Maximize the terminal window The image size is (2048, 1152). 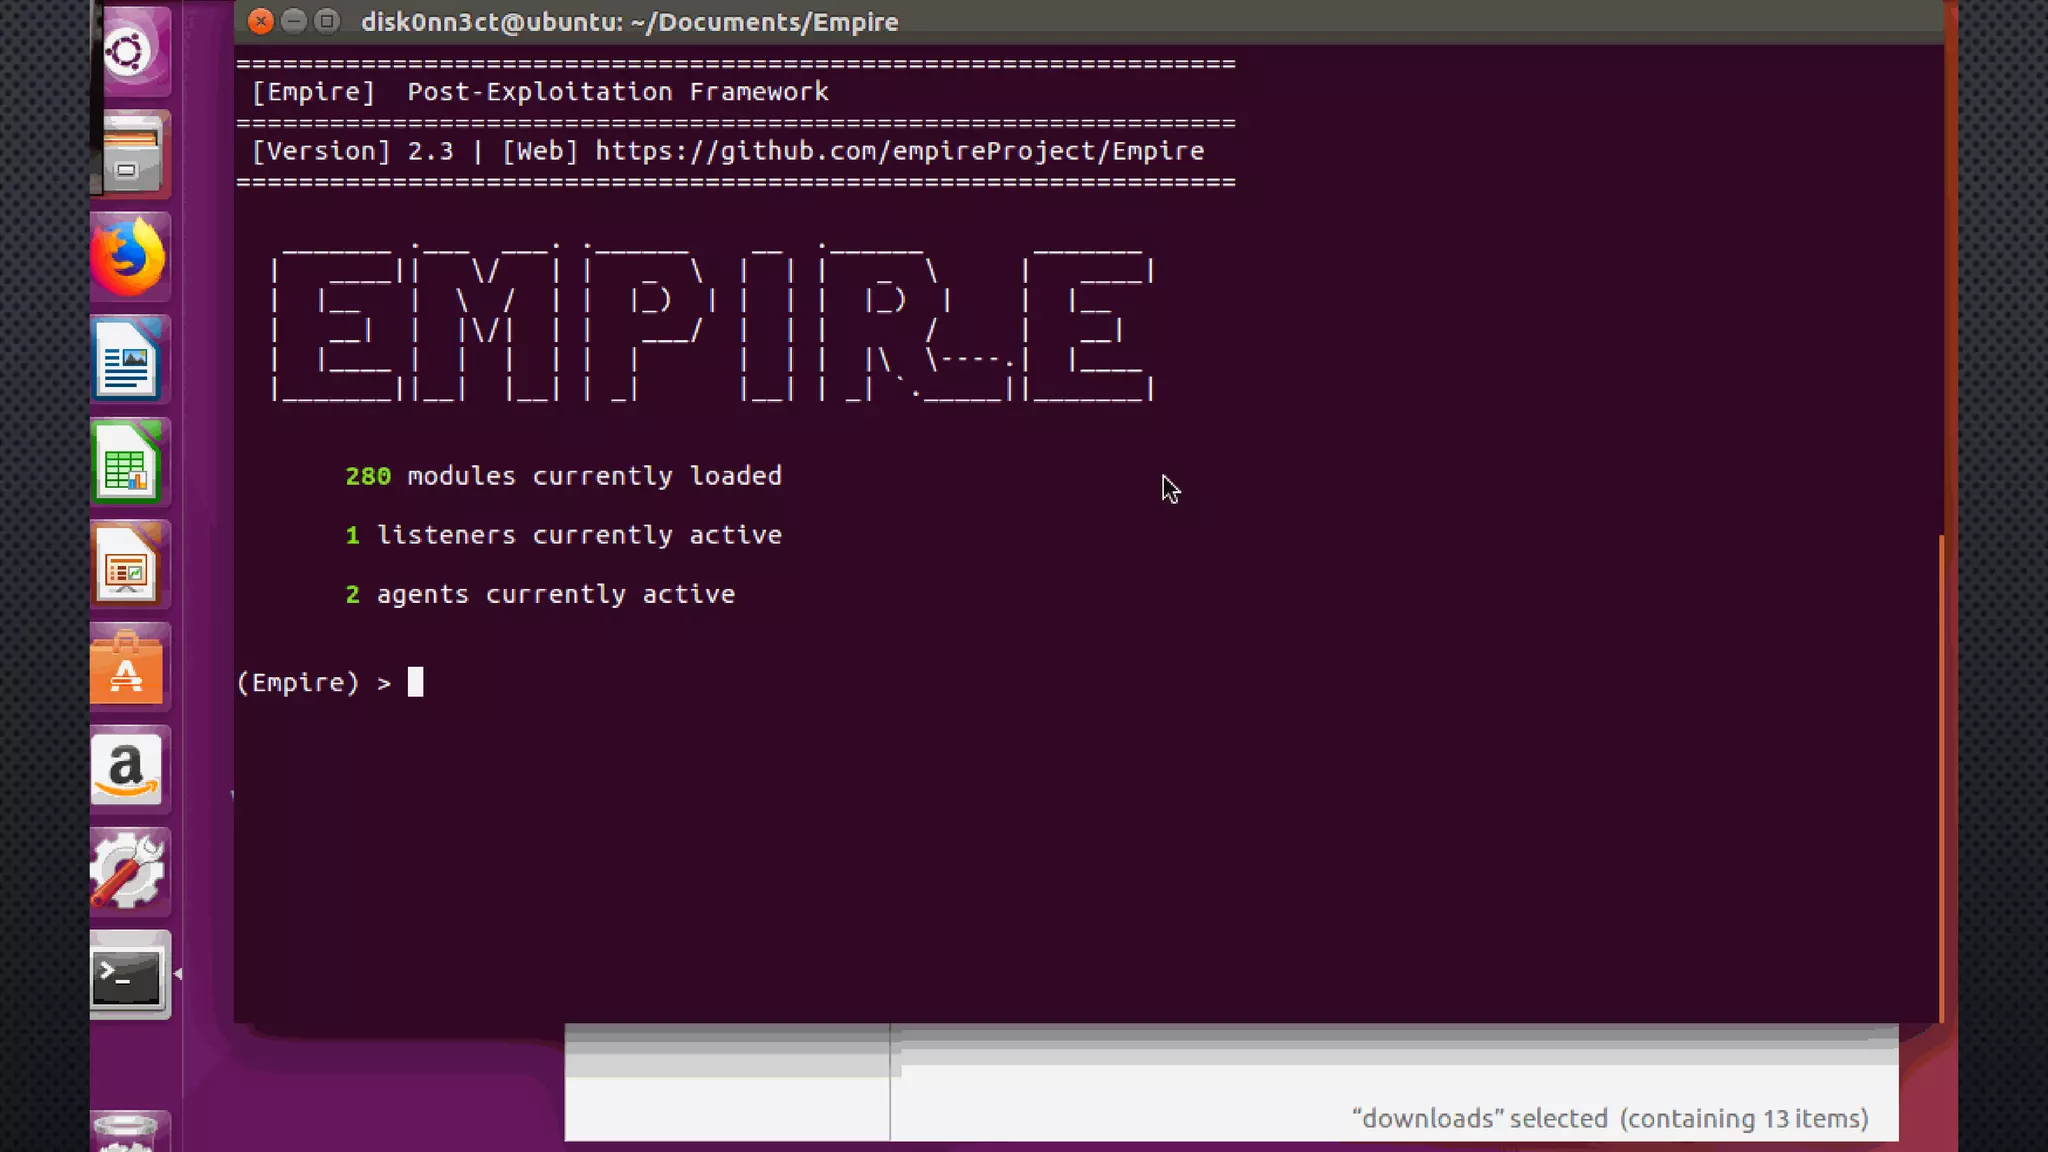326,21
